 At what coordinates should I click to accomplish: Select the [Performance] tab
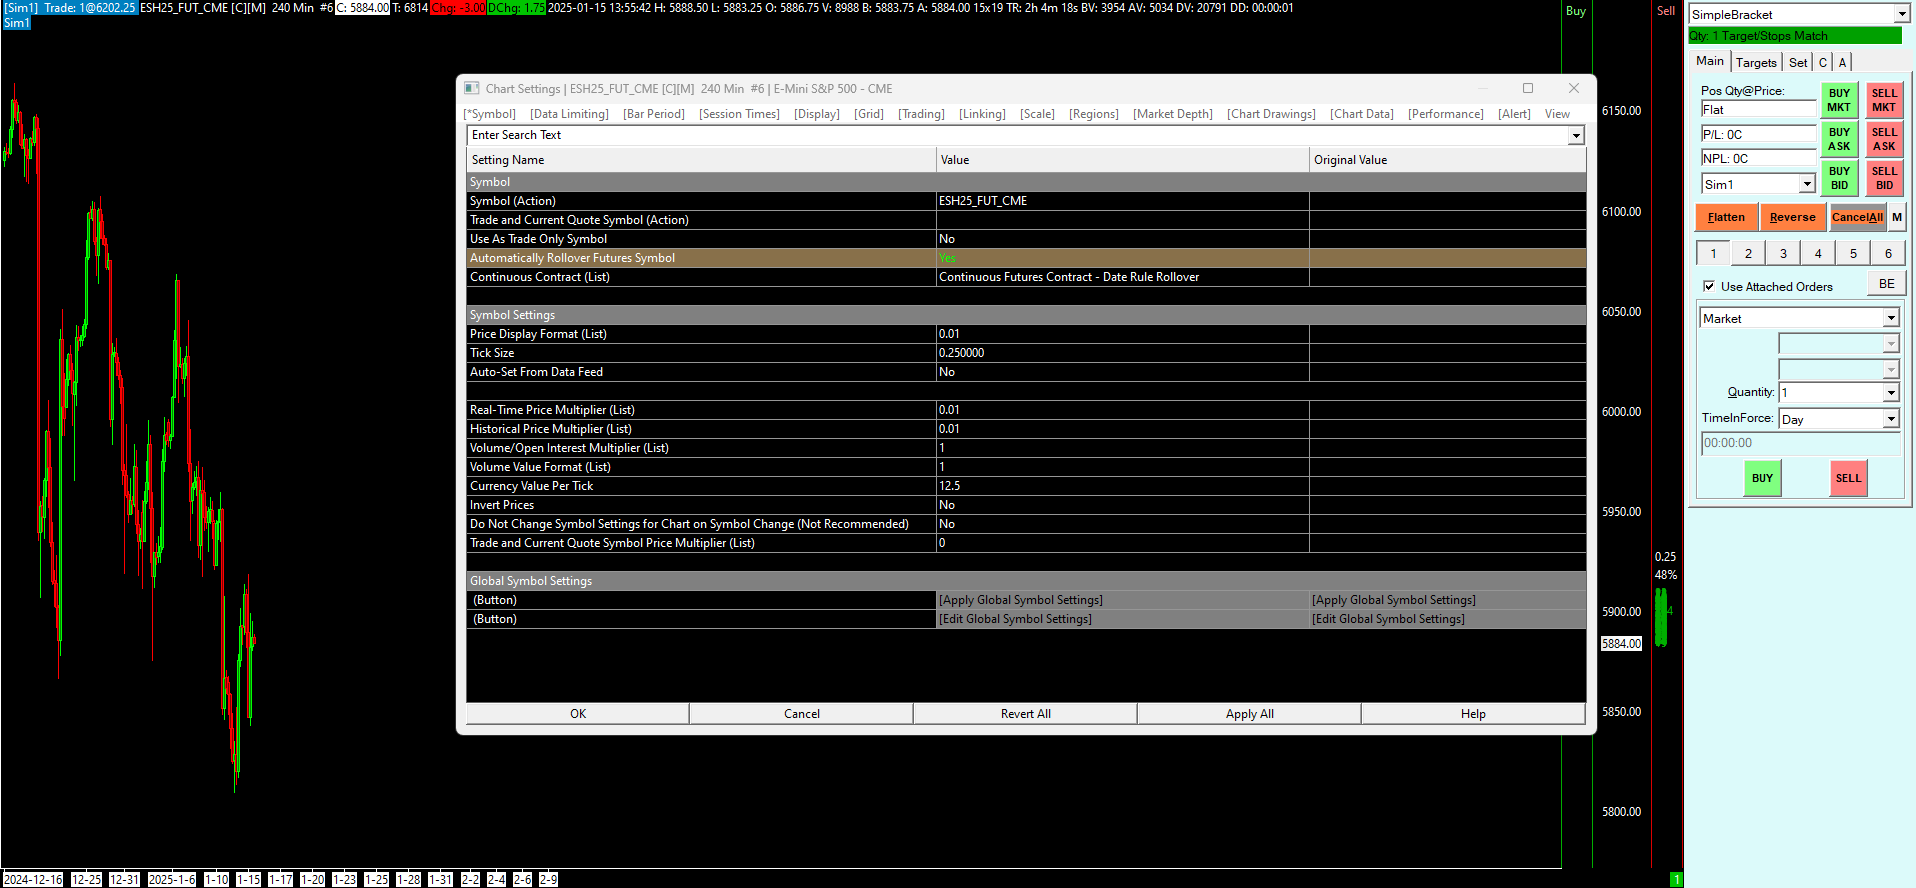click(x=1446, y=114)
